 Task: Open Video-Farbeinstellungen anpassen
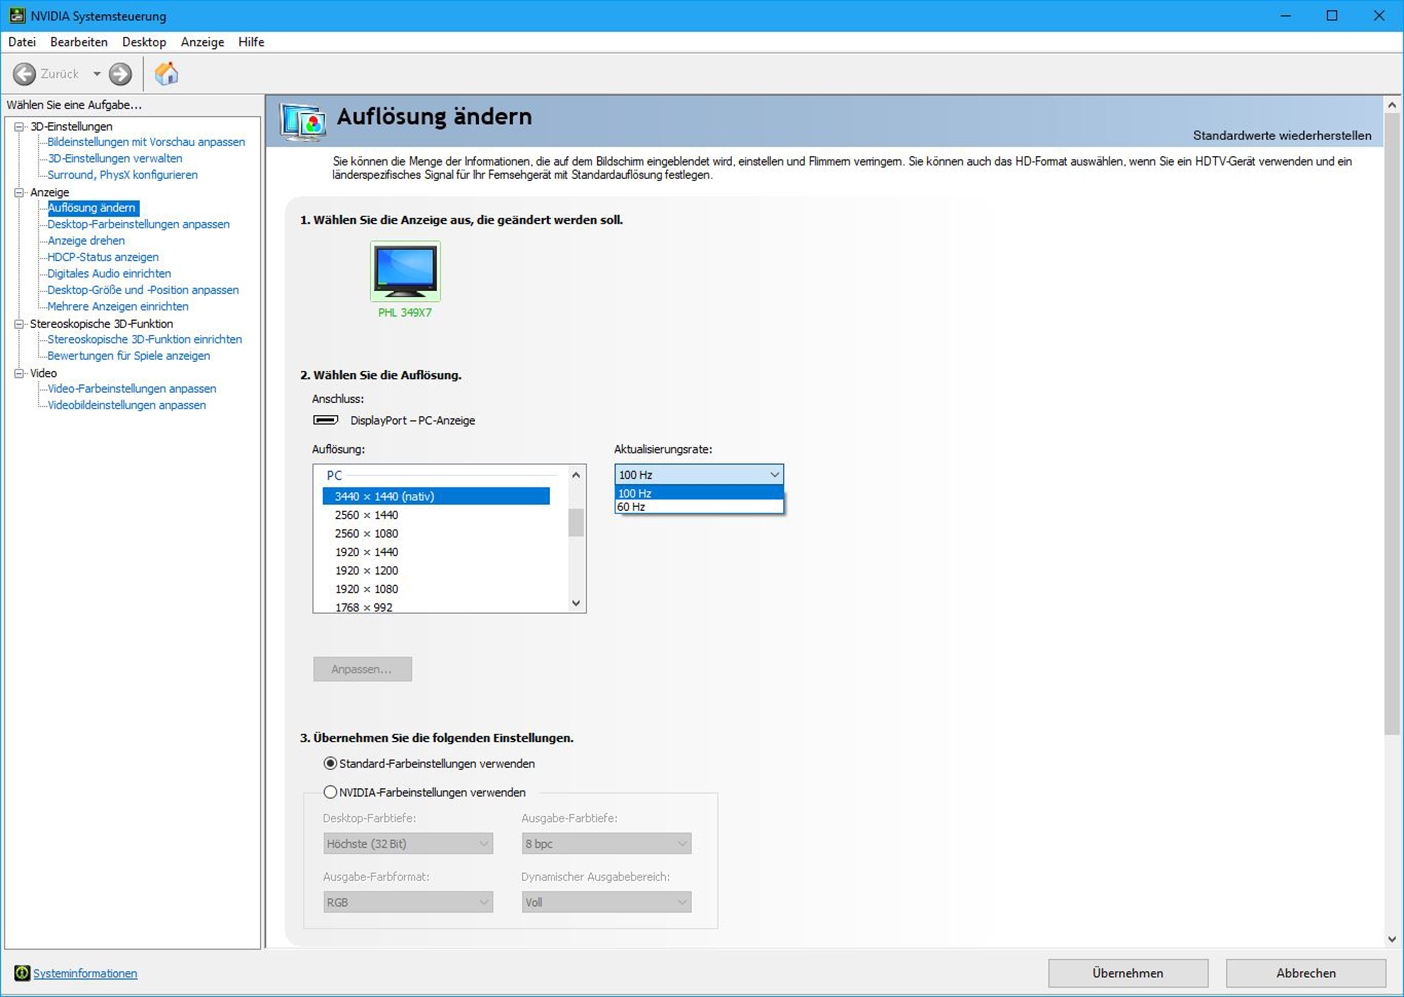pos(132,389)
